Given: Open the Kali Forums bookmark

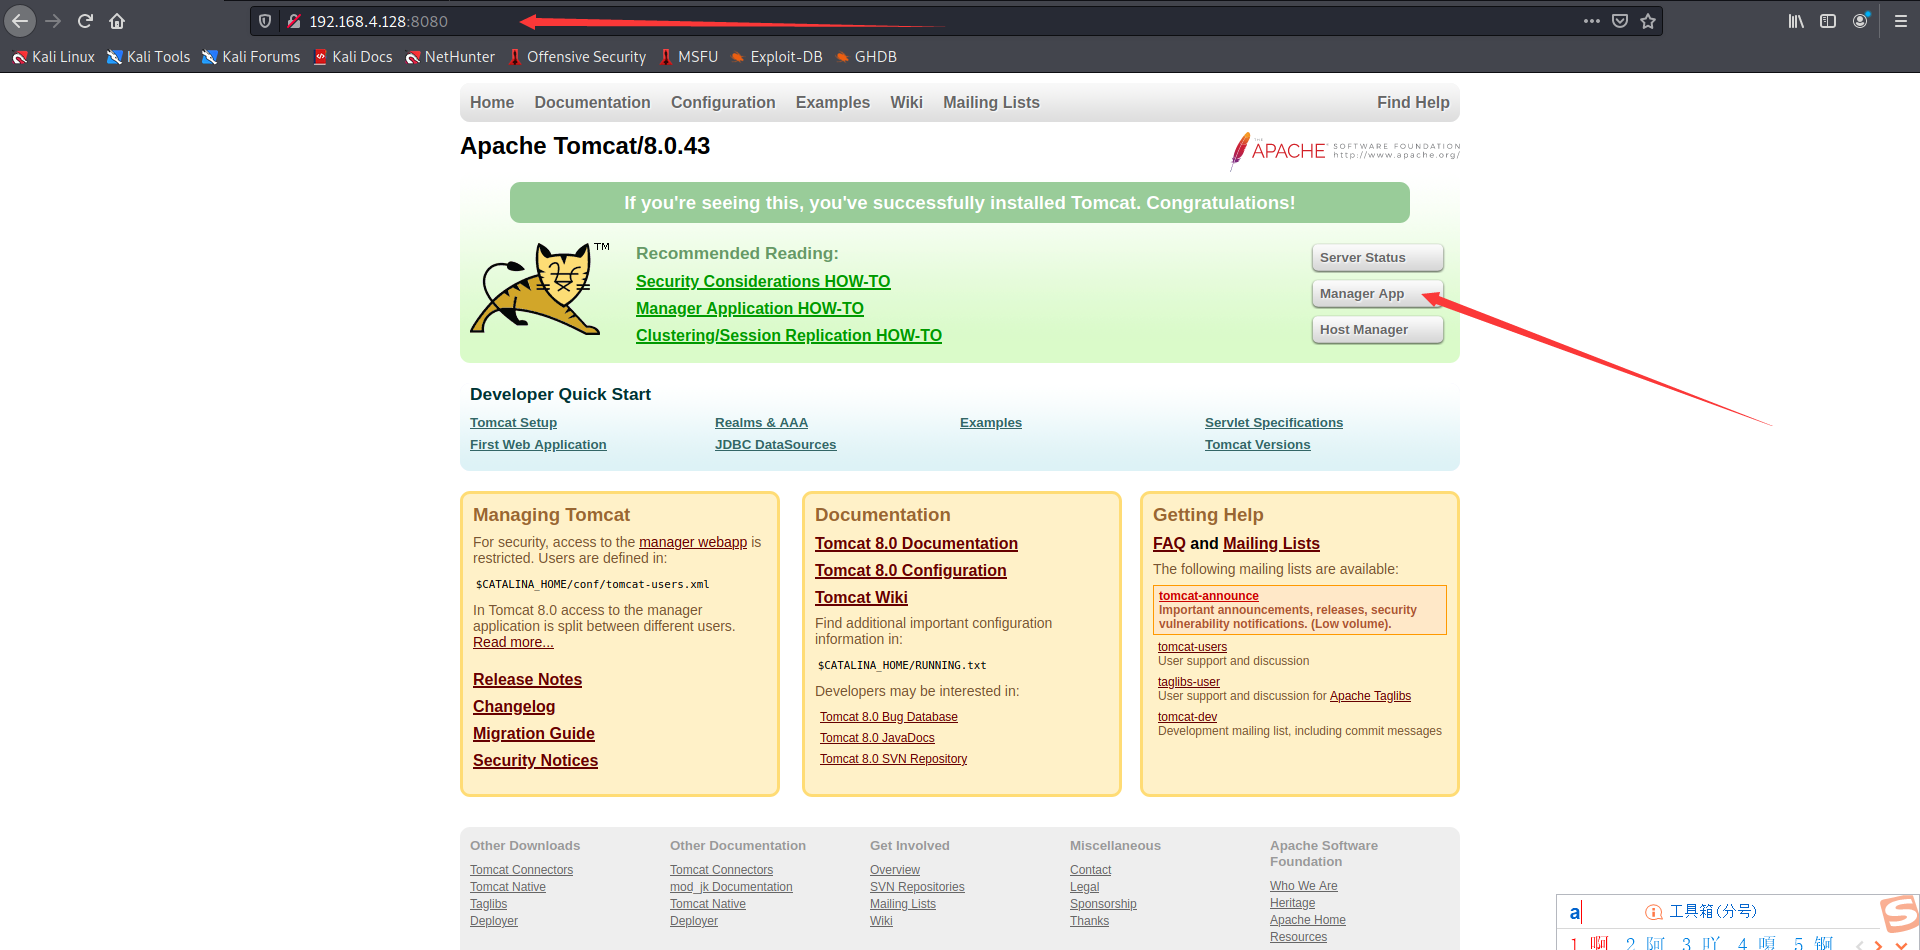Looking at the screenshot, I should [251, 57].
